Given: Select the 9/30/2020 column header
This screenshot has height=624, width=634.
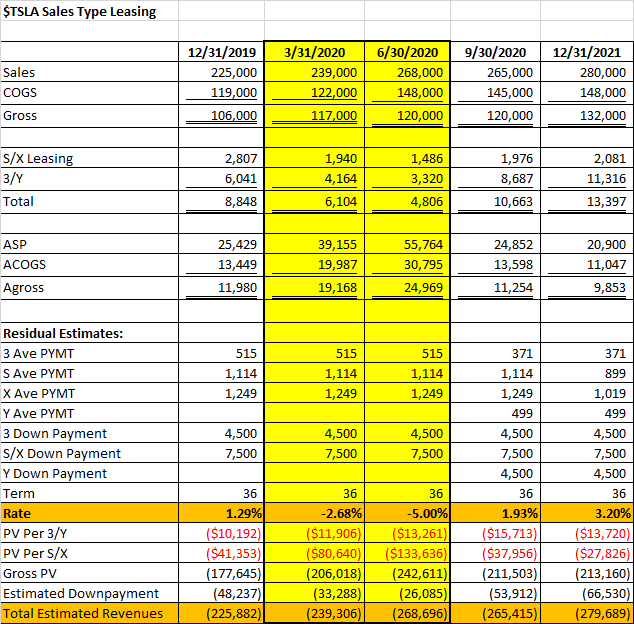Looking at the screenshot, I should [x=495, y=52].
